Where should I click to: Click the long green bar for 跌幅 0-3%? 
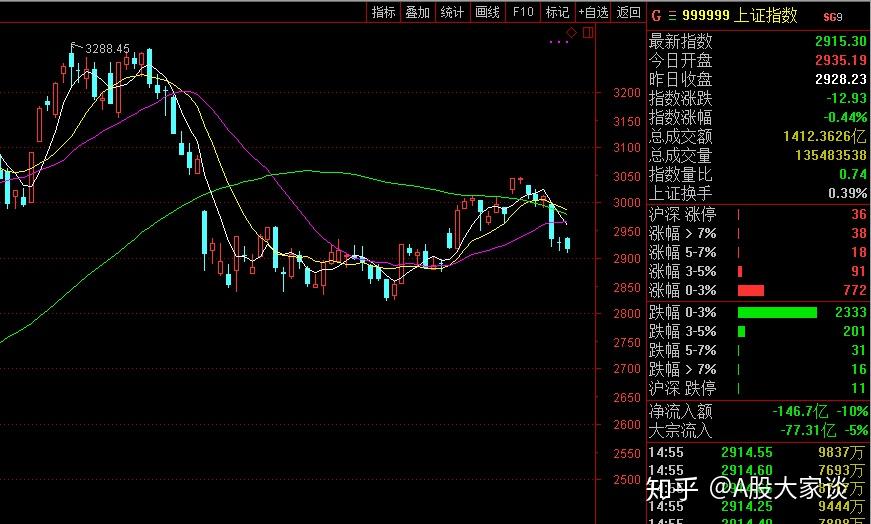click(777, 312)
